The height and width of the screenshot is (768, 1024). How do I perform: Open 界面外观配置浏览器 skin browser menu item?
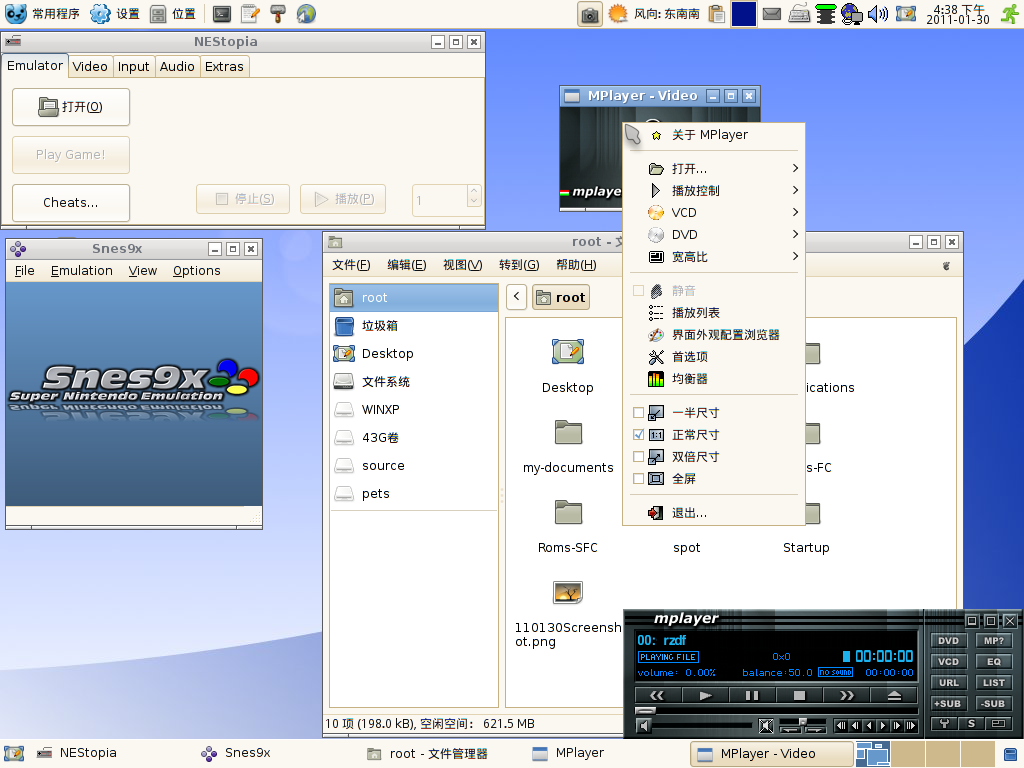tap(714, 335)
